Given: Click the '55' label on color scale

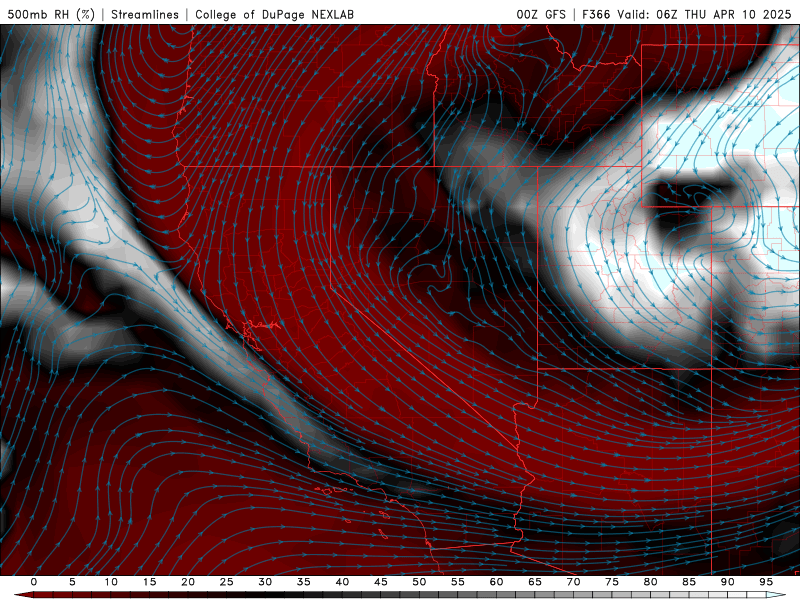Looking at the screenshot, I should point(458,582).
